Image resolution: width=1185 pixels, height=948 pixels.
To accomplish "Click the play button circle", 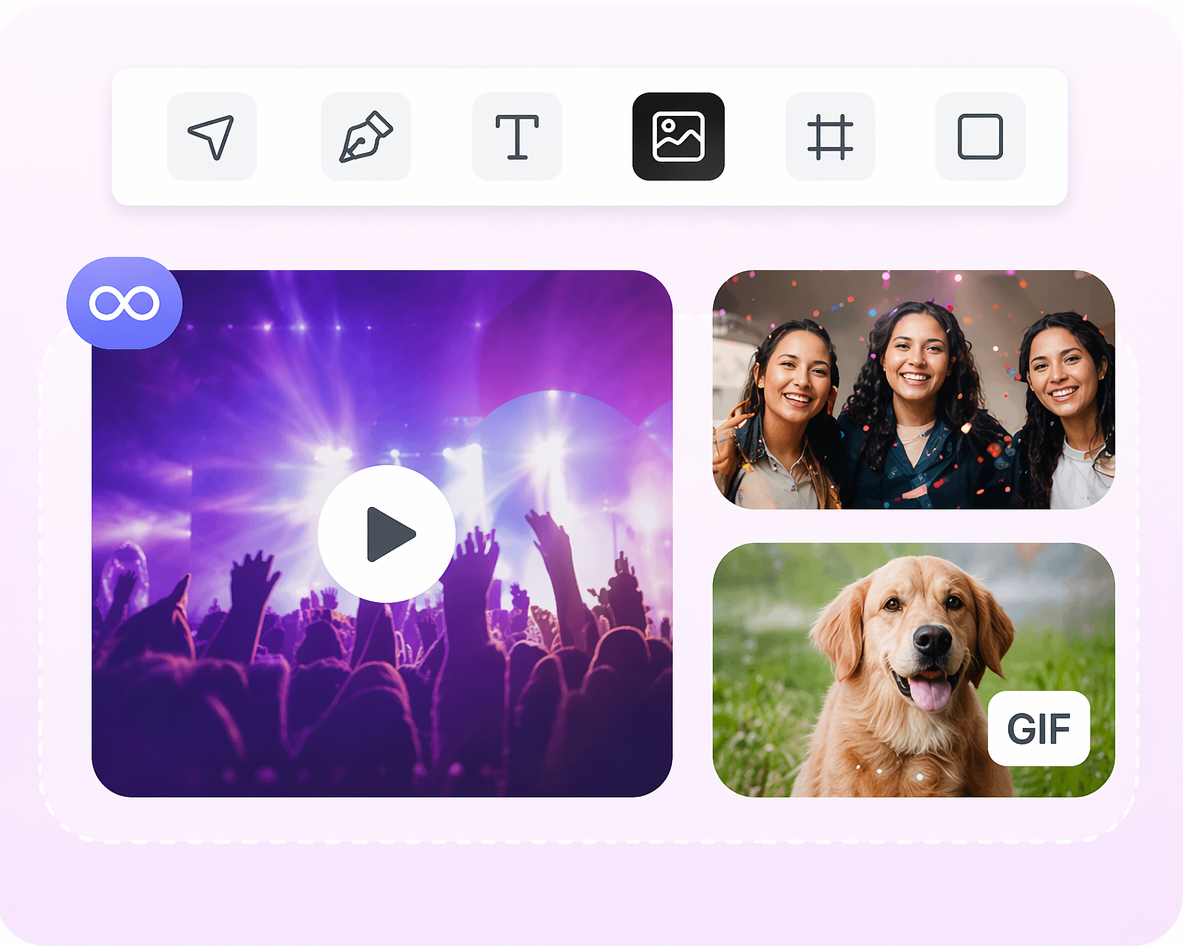I will click(387, 534).
